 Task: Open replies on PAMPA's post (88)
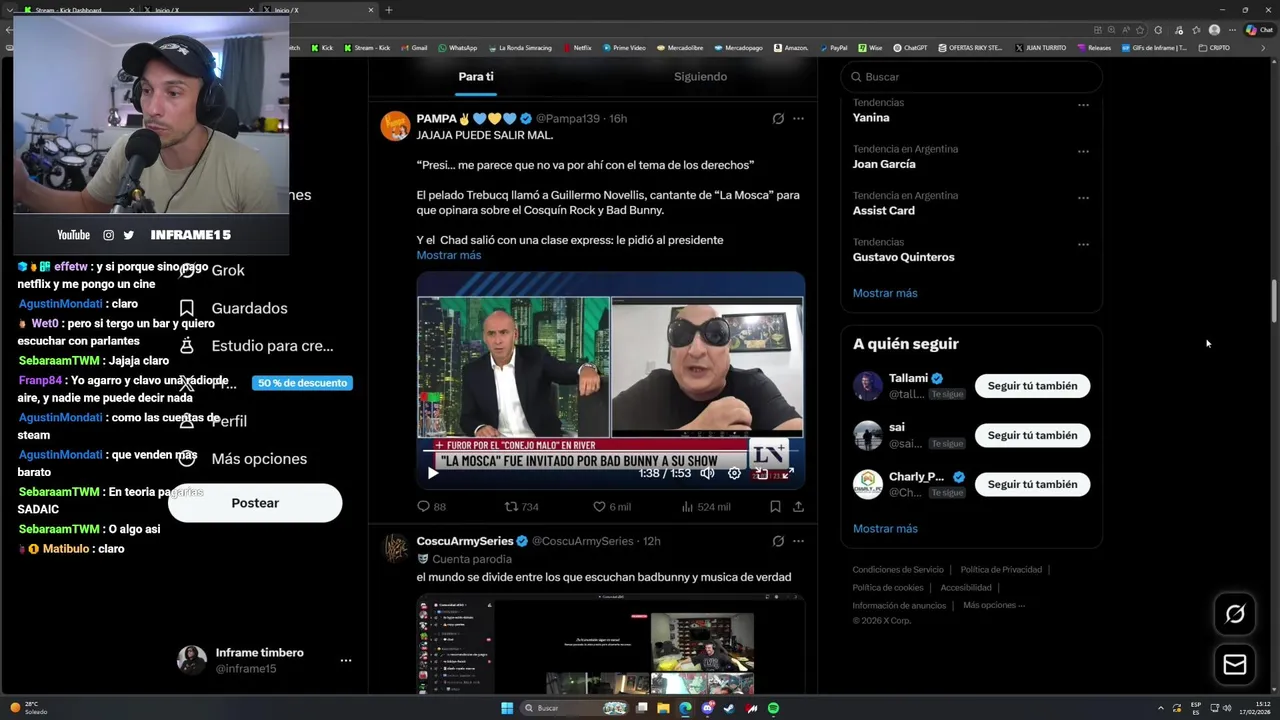tap(432, 507)
